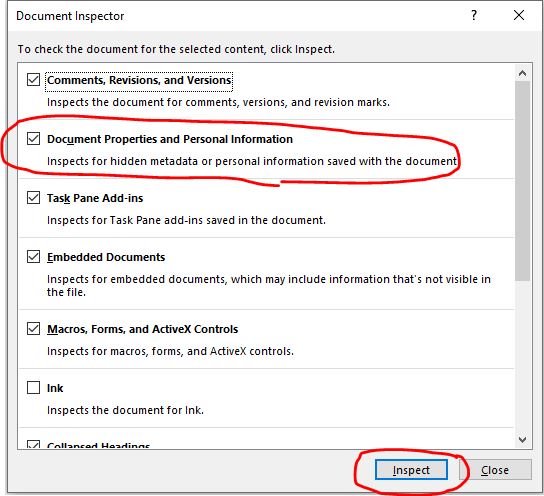
Task: Click the Task Pane Add-ins label
Action: click(x=95, y=198)
